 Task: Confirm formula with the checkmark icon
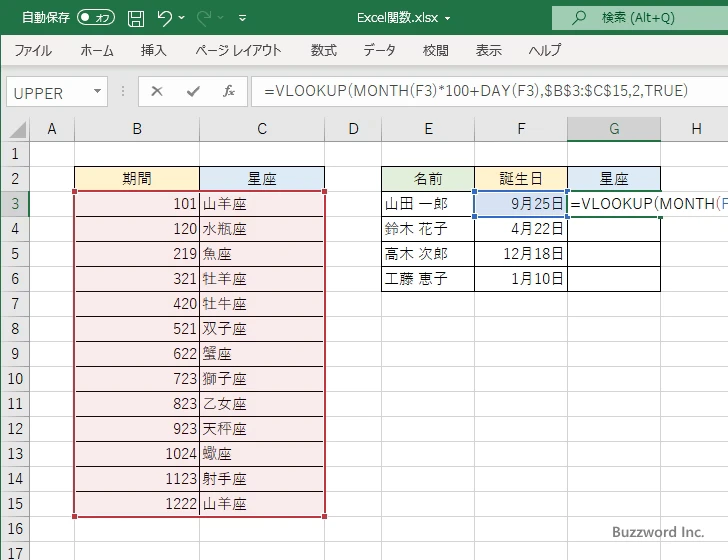click(x=193, y=91)
